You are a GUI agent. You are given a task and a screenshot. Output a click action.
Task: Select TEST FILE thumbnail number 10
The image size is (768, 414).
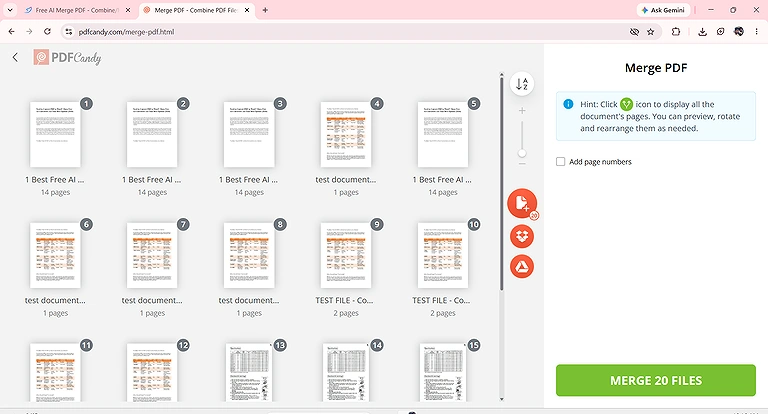pyautogui.click(x=443, y=255)
